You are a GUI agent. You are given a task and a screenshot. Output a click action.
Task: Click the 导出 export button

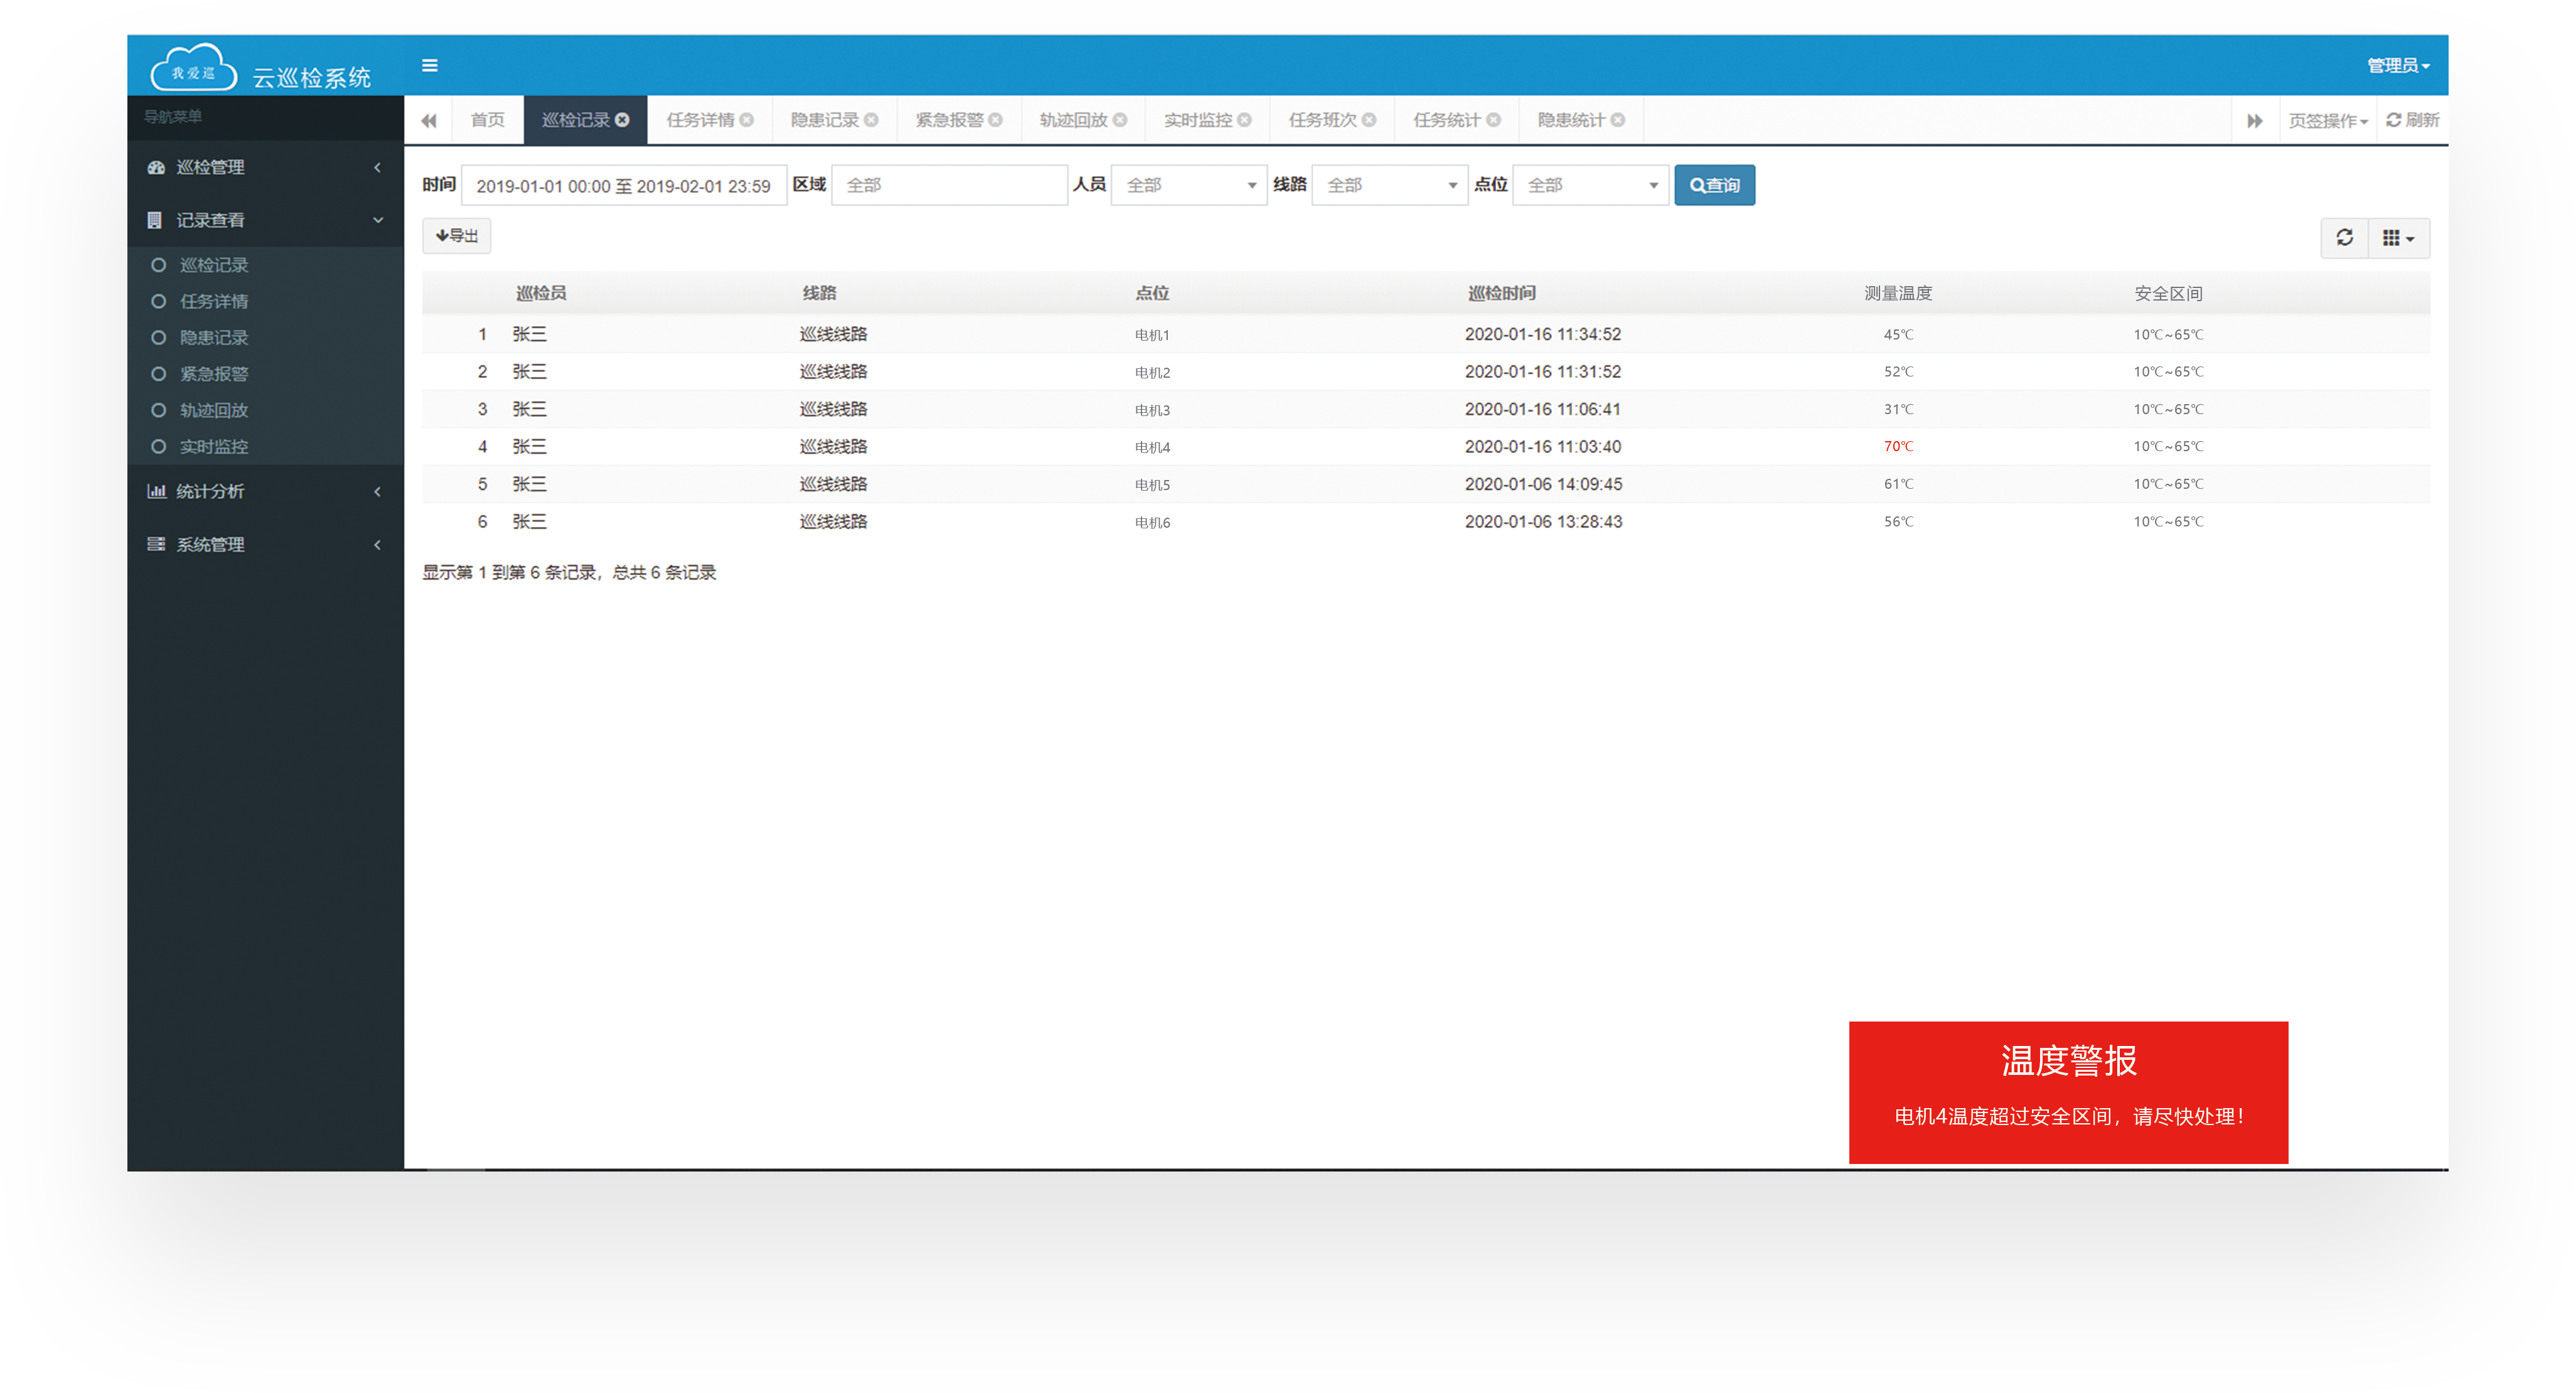457,236
